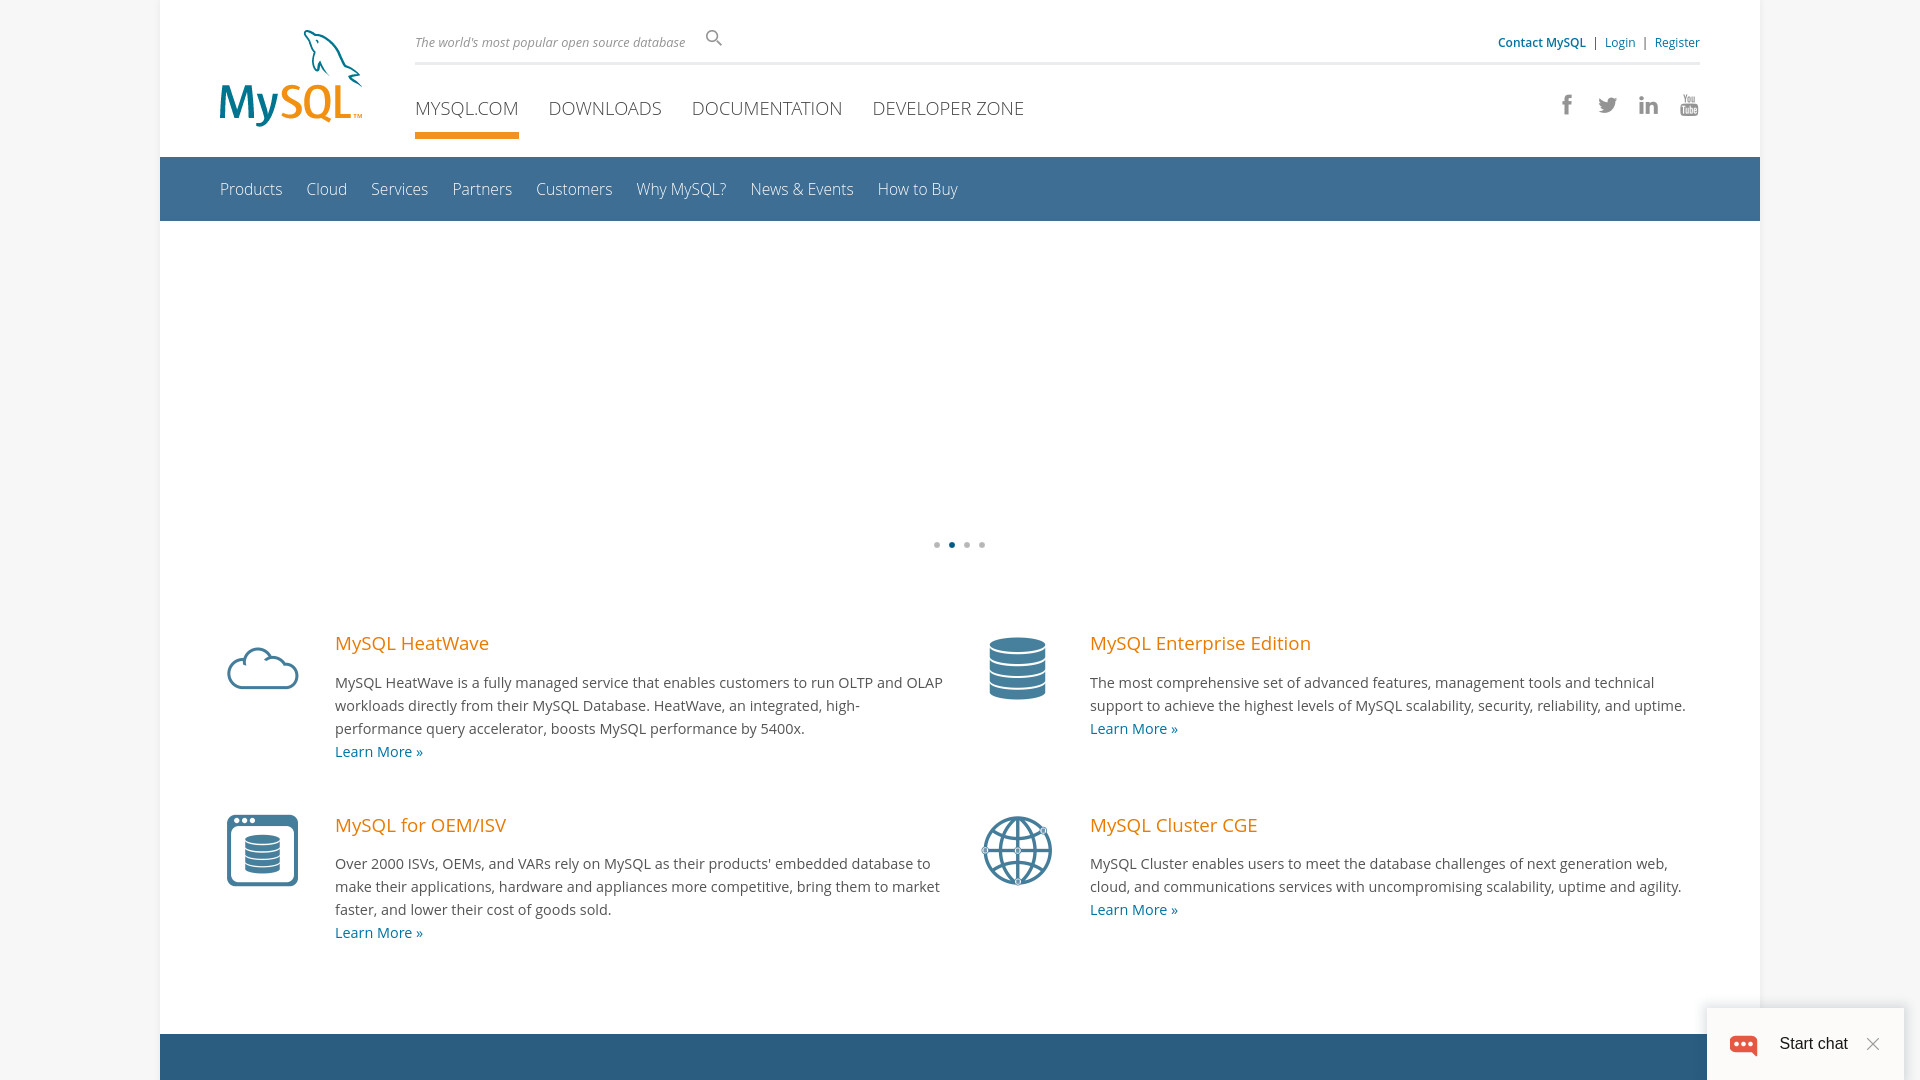Click the Login link
The height and width of the screenshot is (1080, 1920).
point(1620,42)
